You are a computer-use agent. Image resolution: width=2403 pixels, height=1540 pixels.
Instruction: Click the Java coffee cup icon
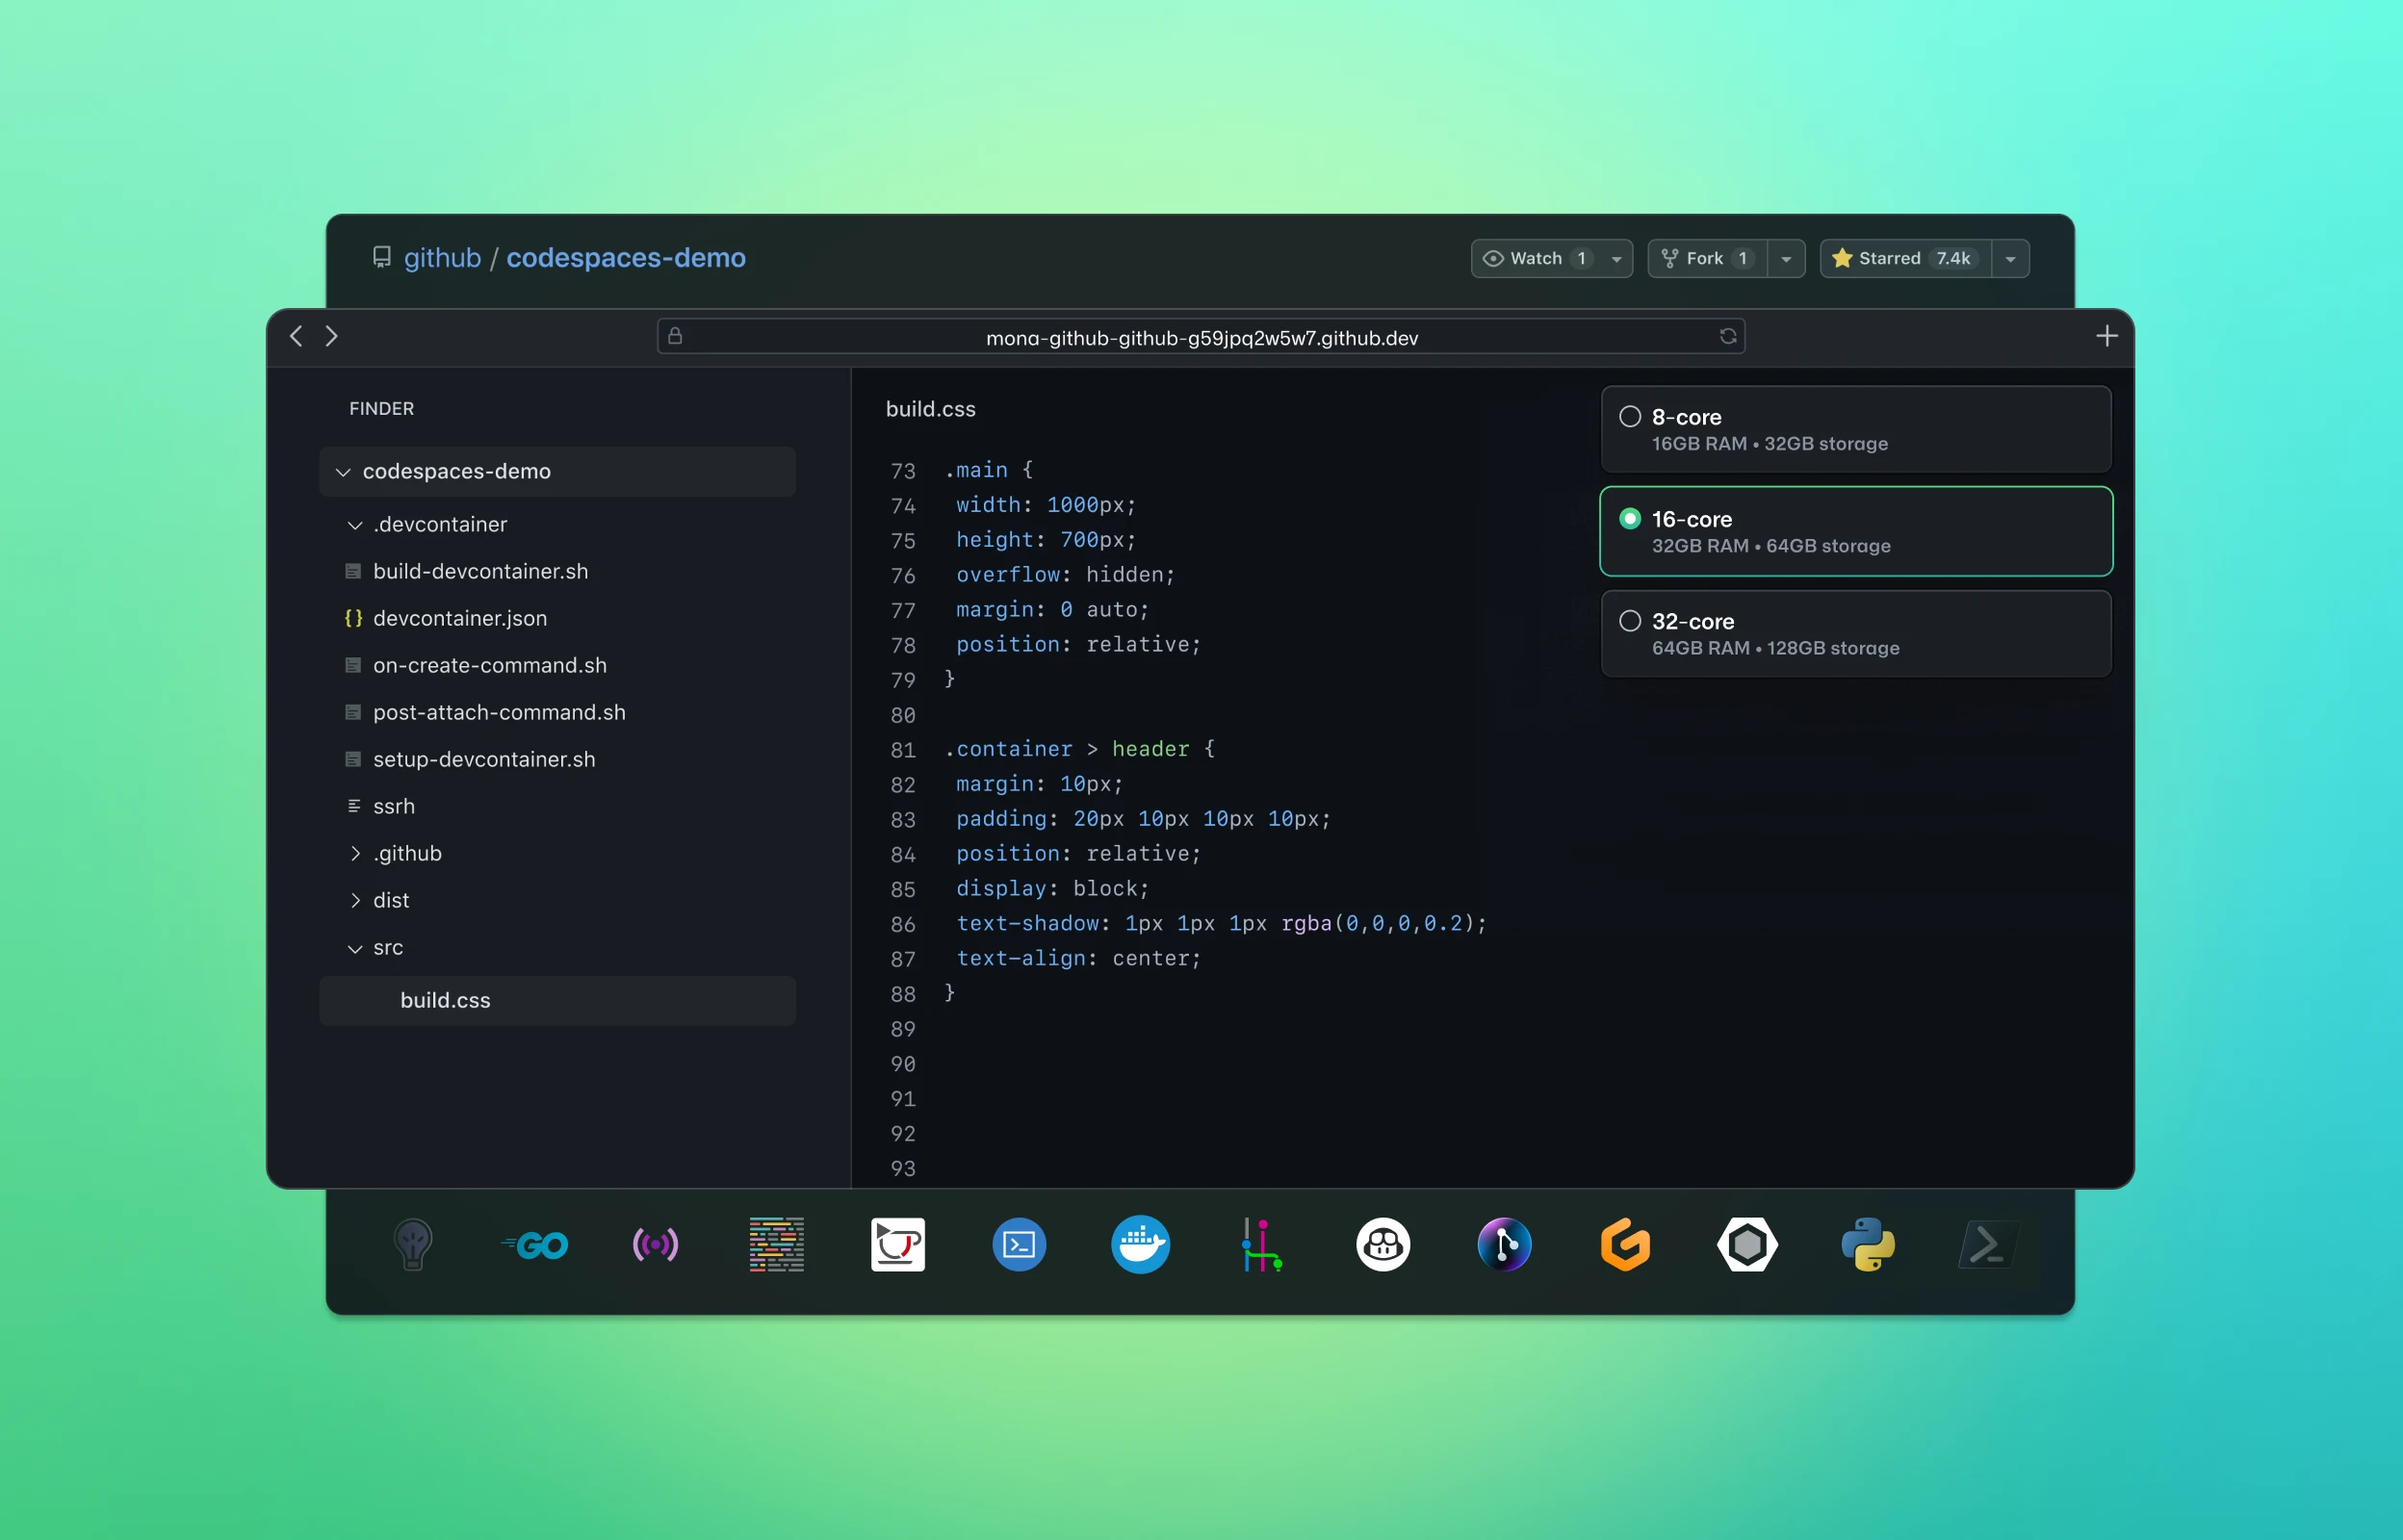coord(897,1245)
